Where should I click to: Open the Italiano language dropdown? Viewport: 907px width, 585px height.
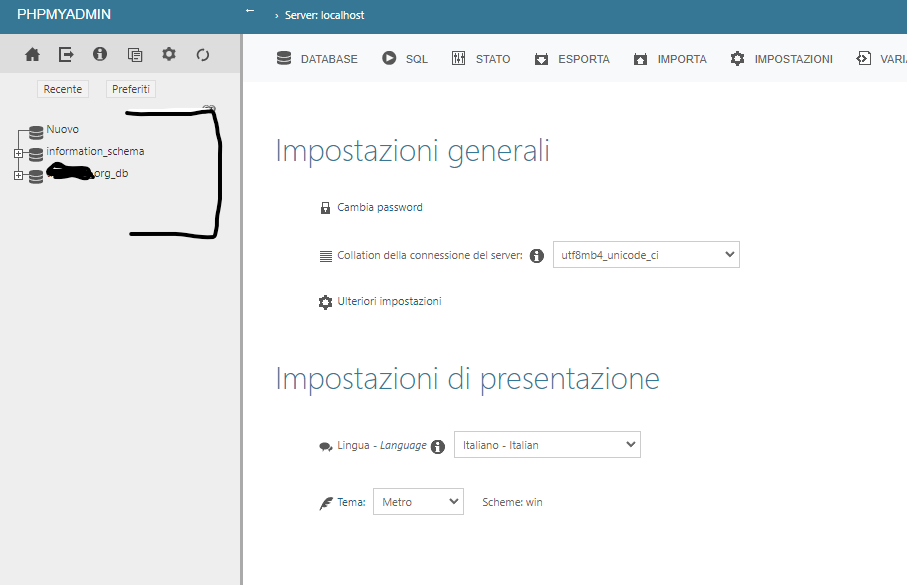tap(547, 445)
